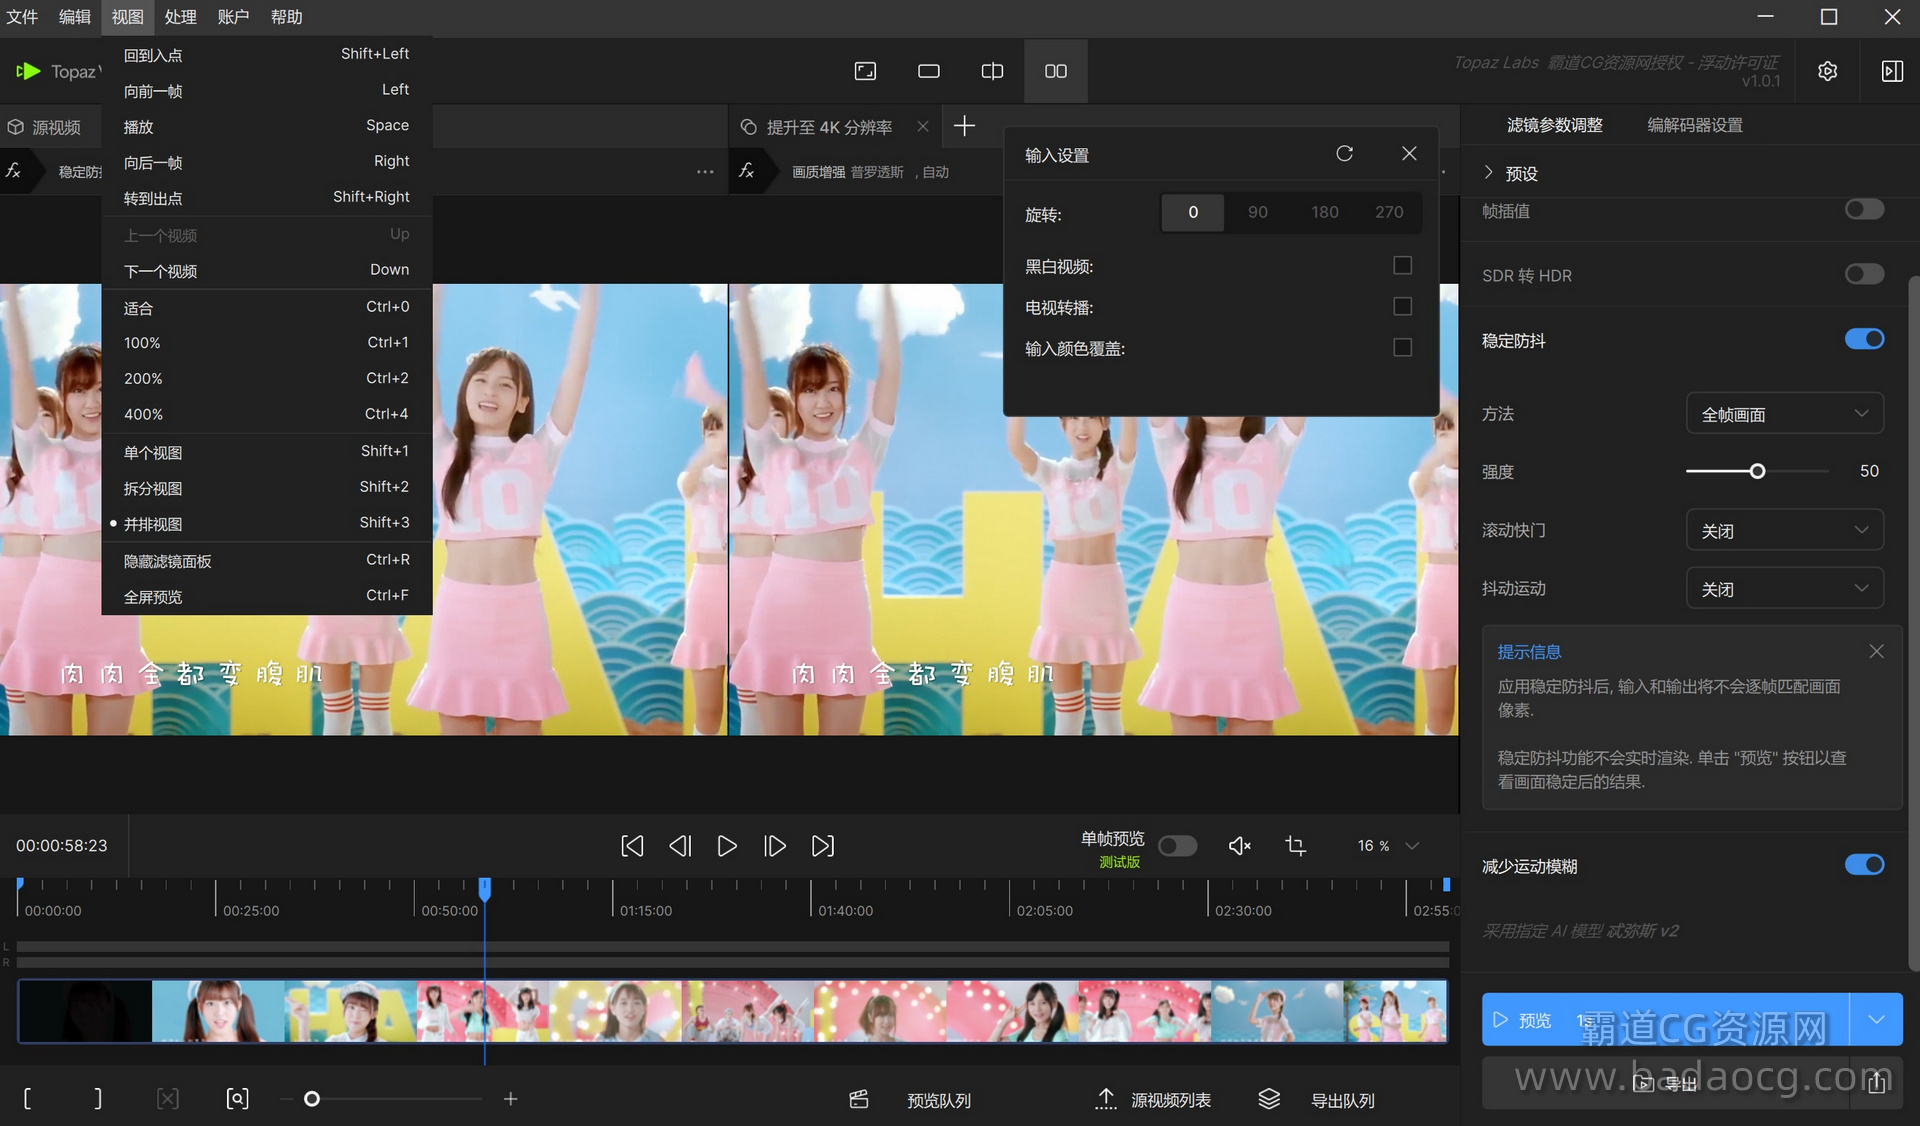Switch to the 编解码器设置 tab
Image resolution: width=1920 pixels, height=1126 pixels.
click(1694, 125)
